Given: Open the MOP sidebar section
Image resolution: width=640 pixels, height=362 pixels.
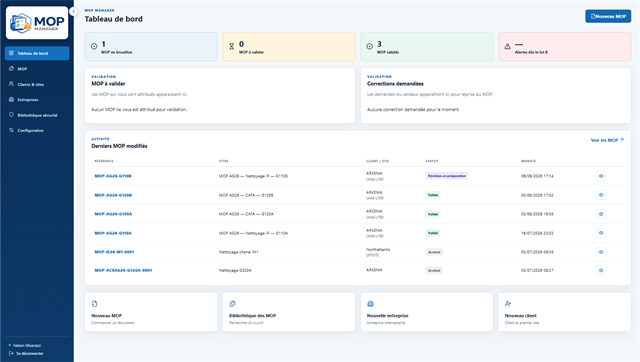Looking at the screenshot, I should (37, 69).
